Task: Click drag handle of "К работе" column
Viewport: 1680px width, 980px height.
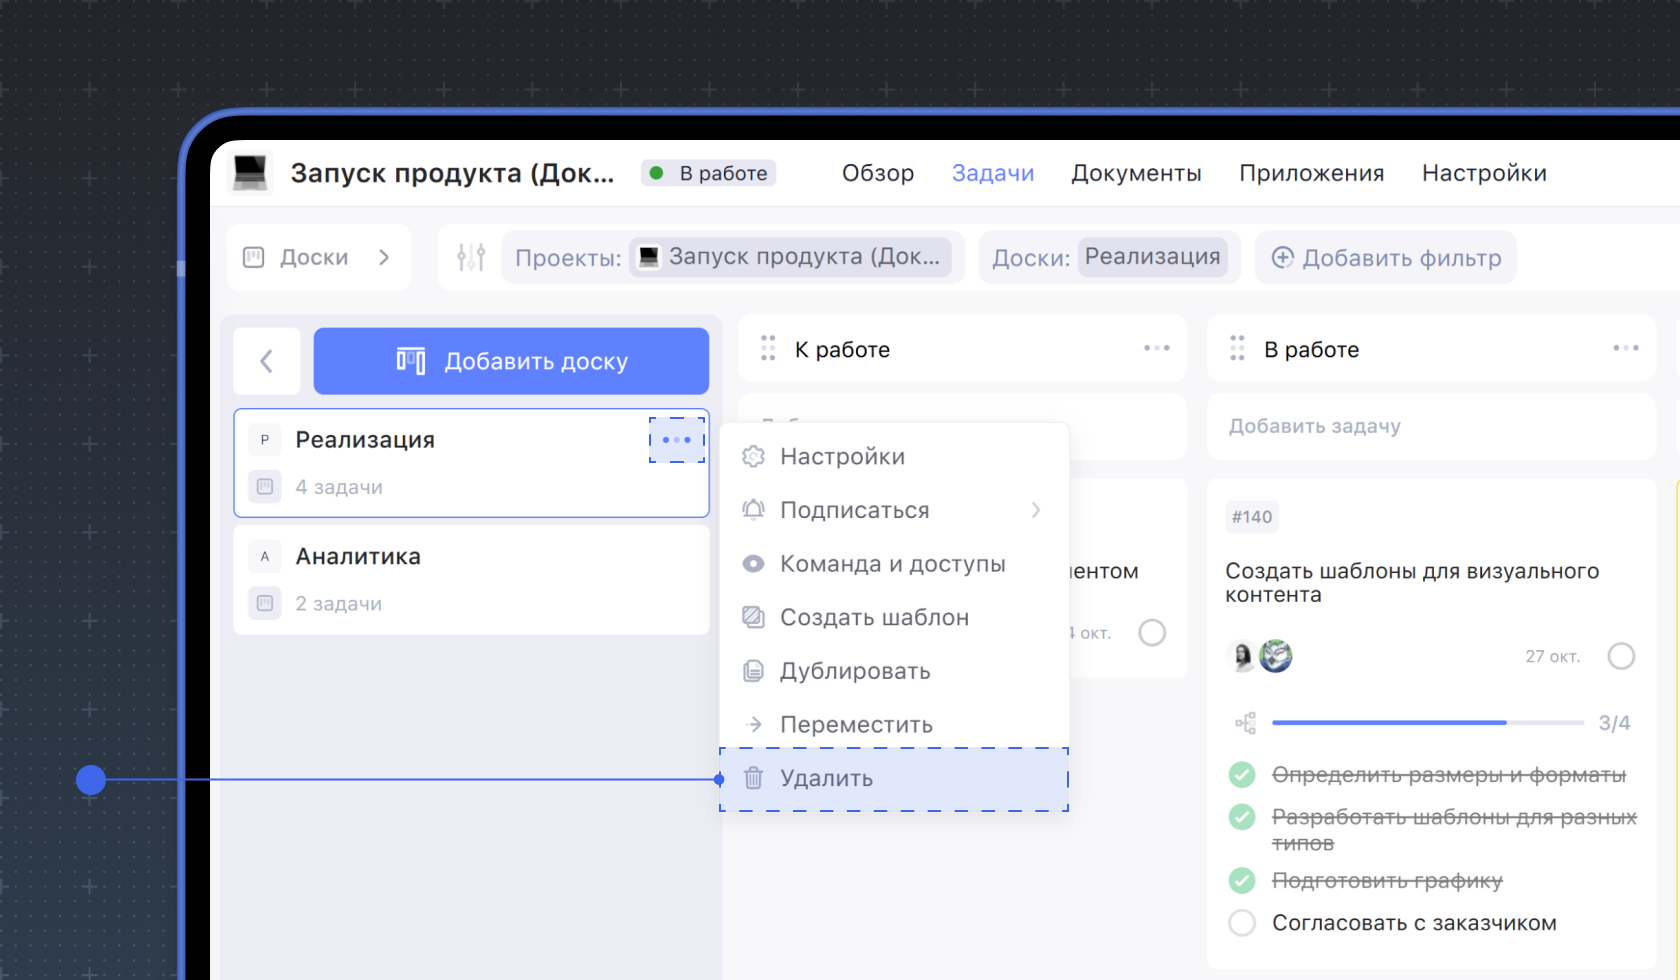Action: tap(768, 348)
